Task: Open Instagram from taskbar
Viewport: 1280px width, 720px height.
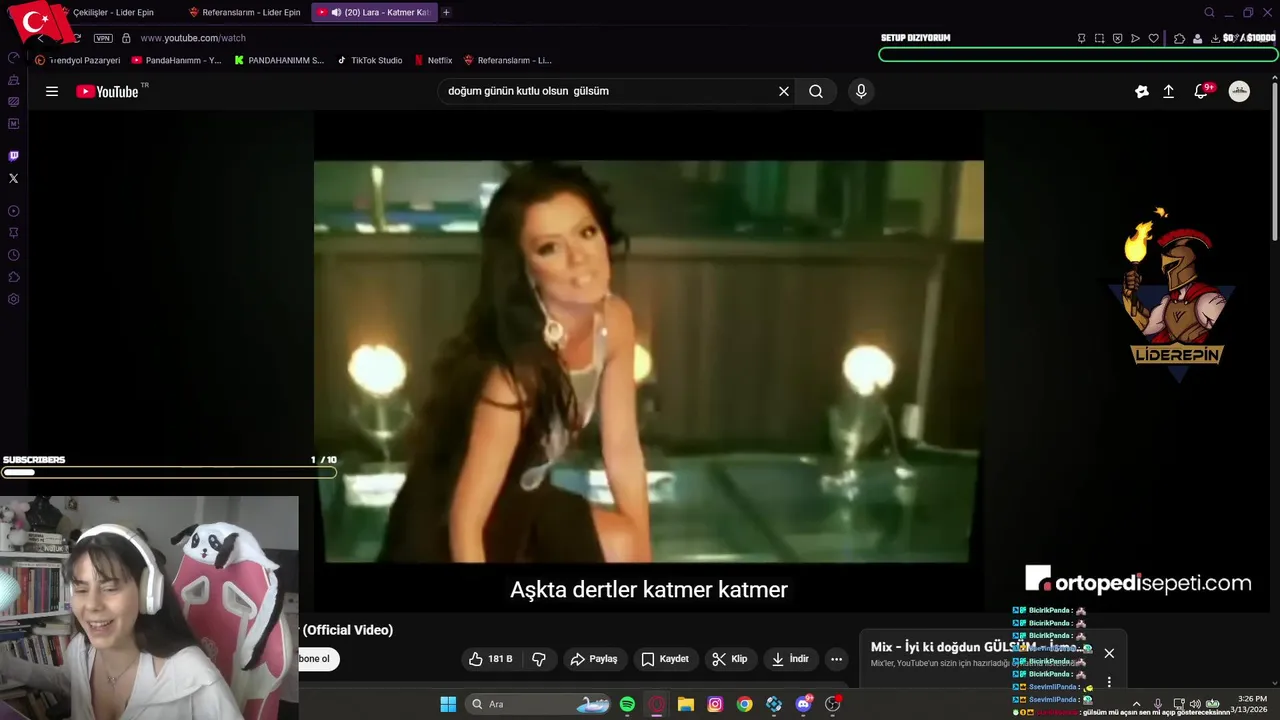Action: [x=715, y=704]
